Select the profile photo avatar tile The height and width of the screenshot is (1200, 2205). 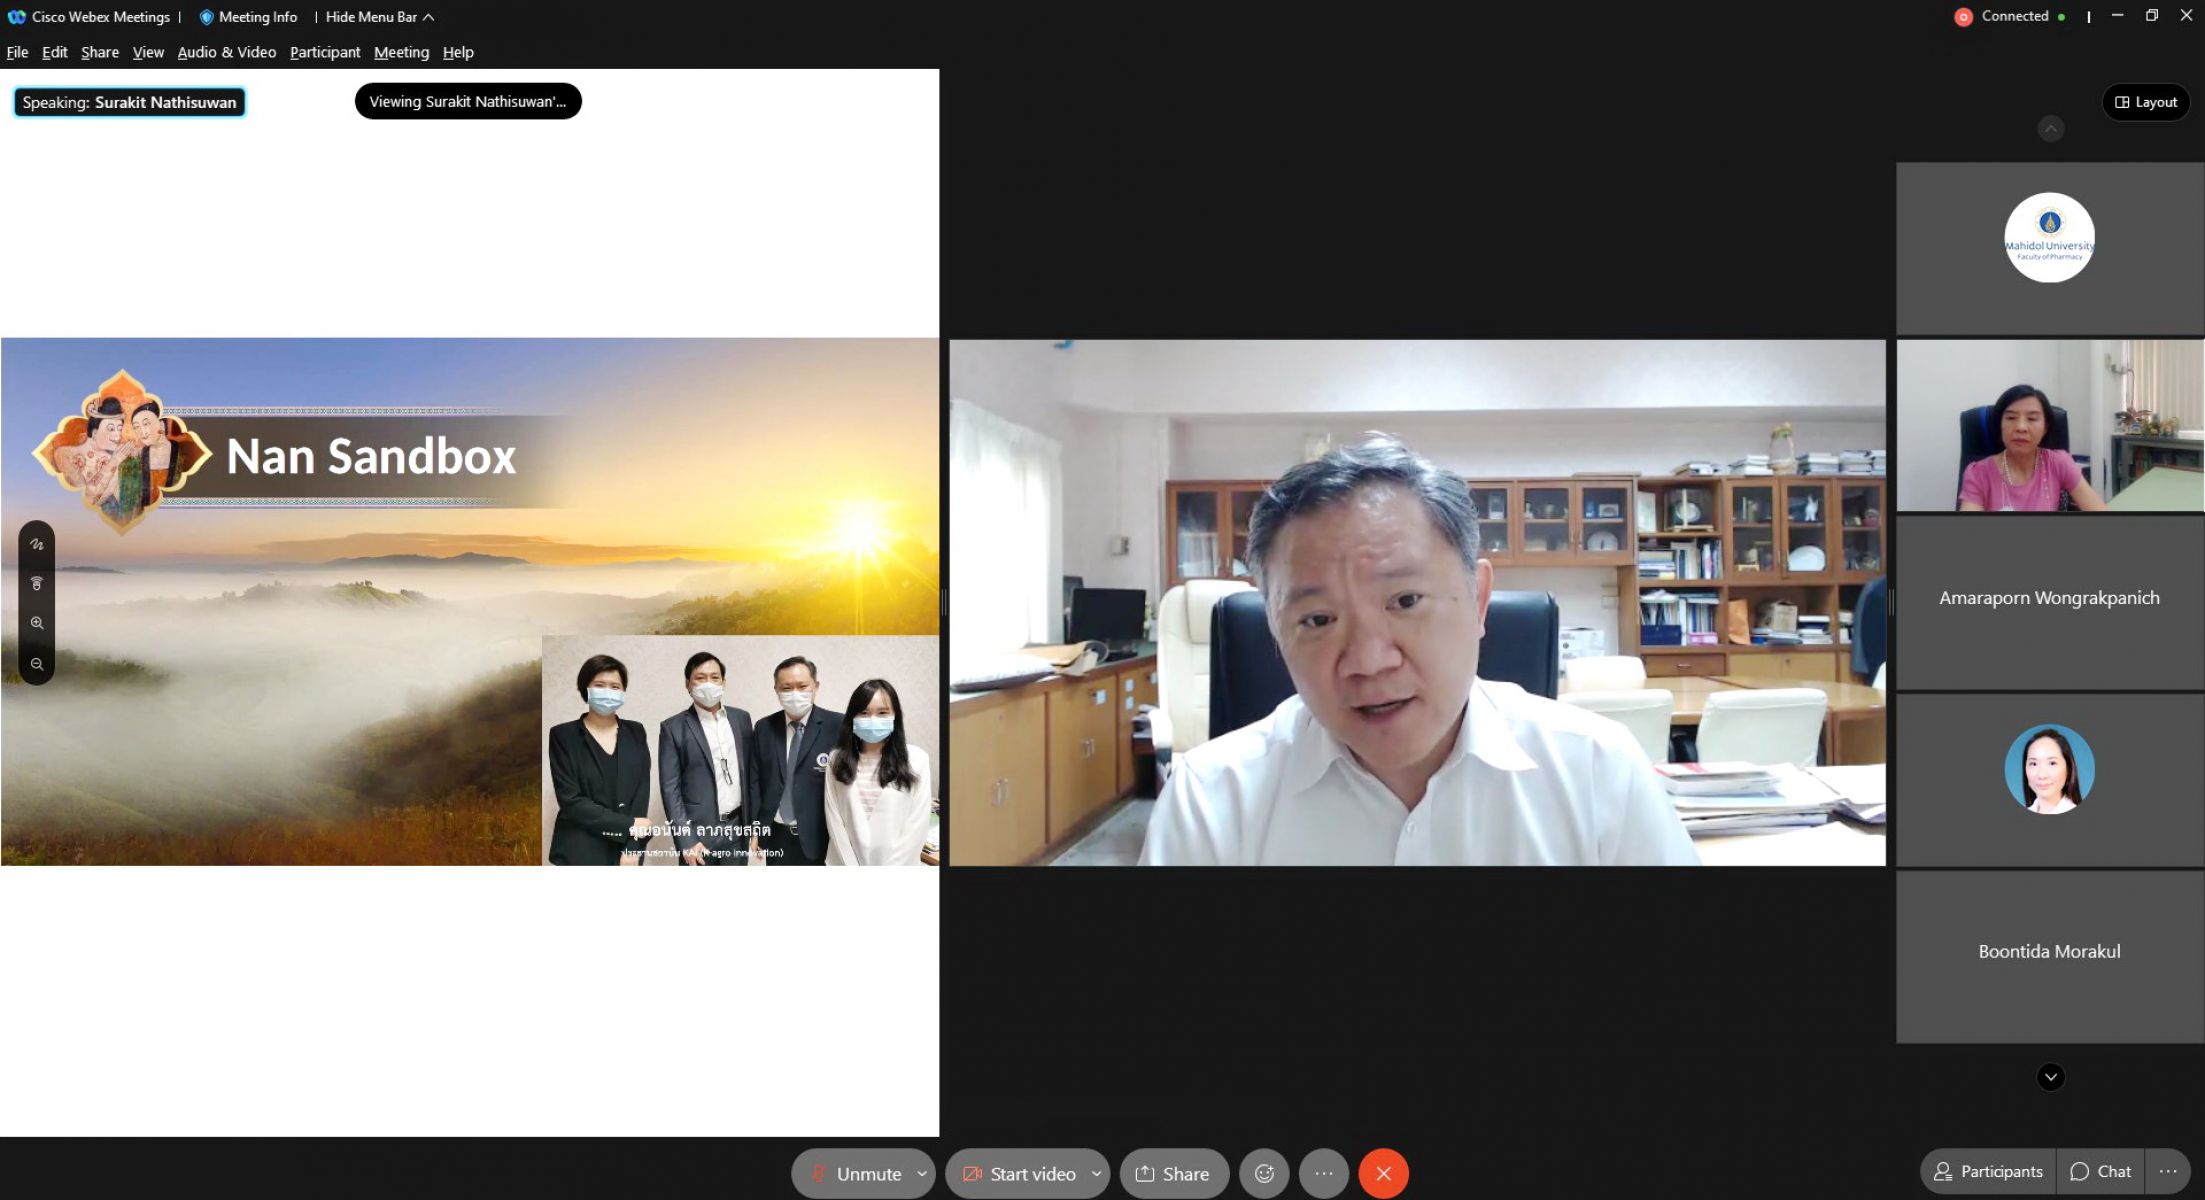[2049, 779]
